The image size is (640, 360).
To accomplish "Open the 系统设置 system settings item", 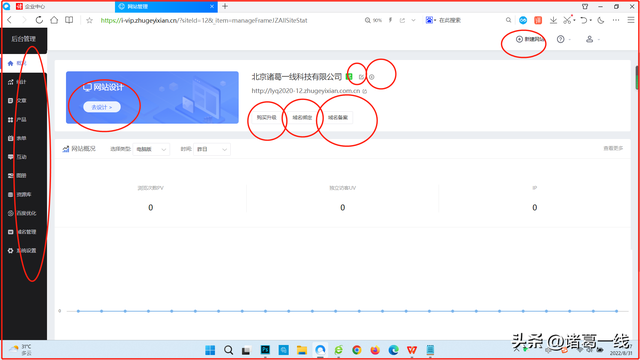I will click(x=23, y=251).
